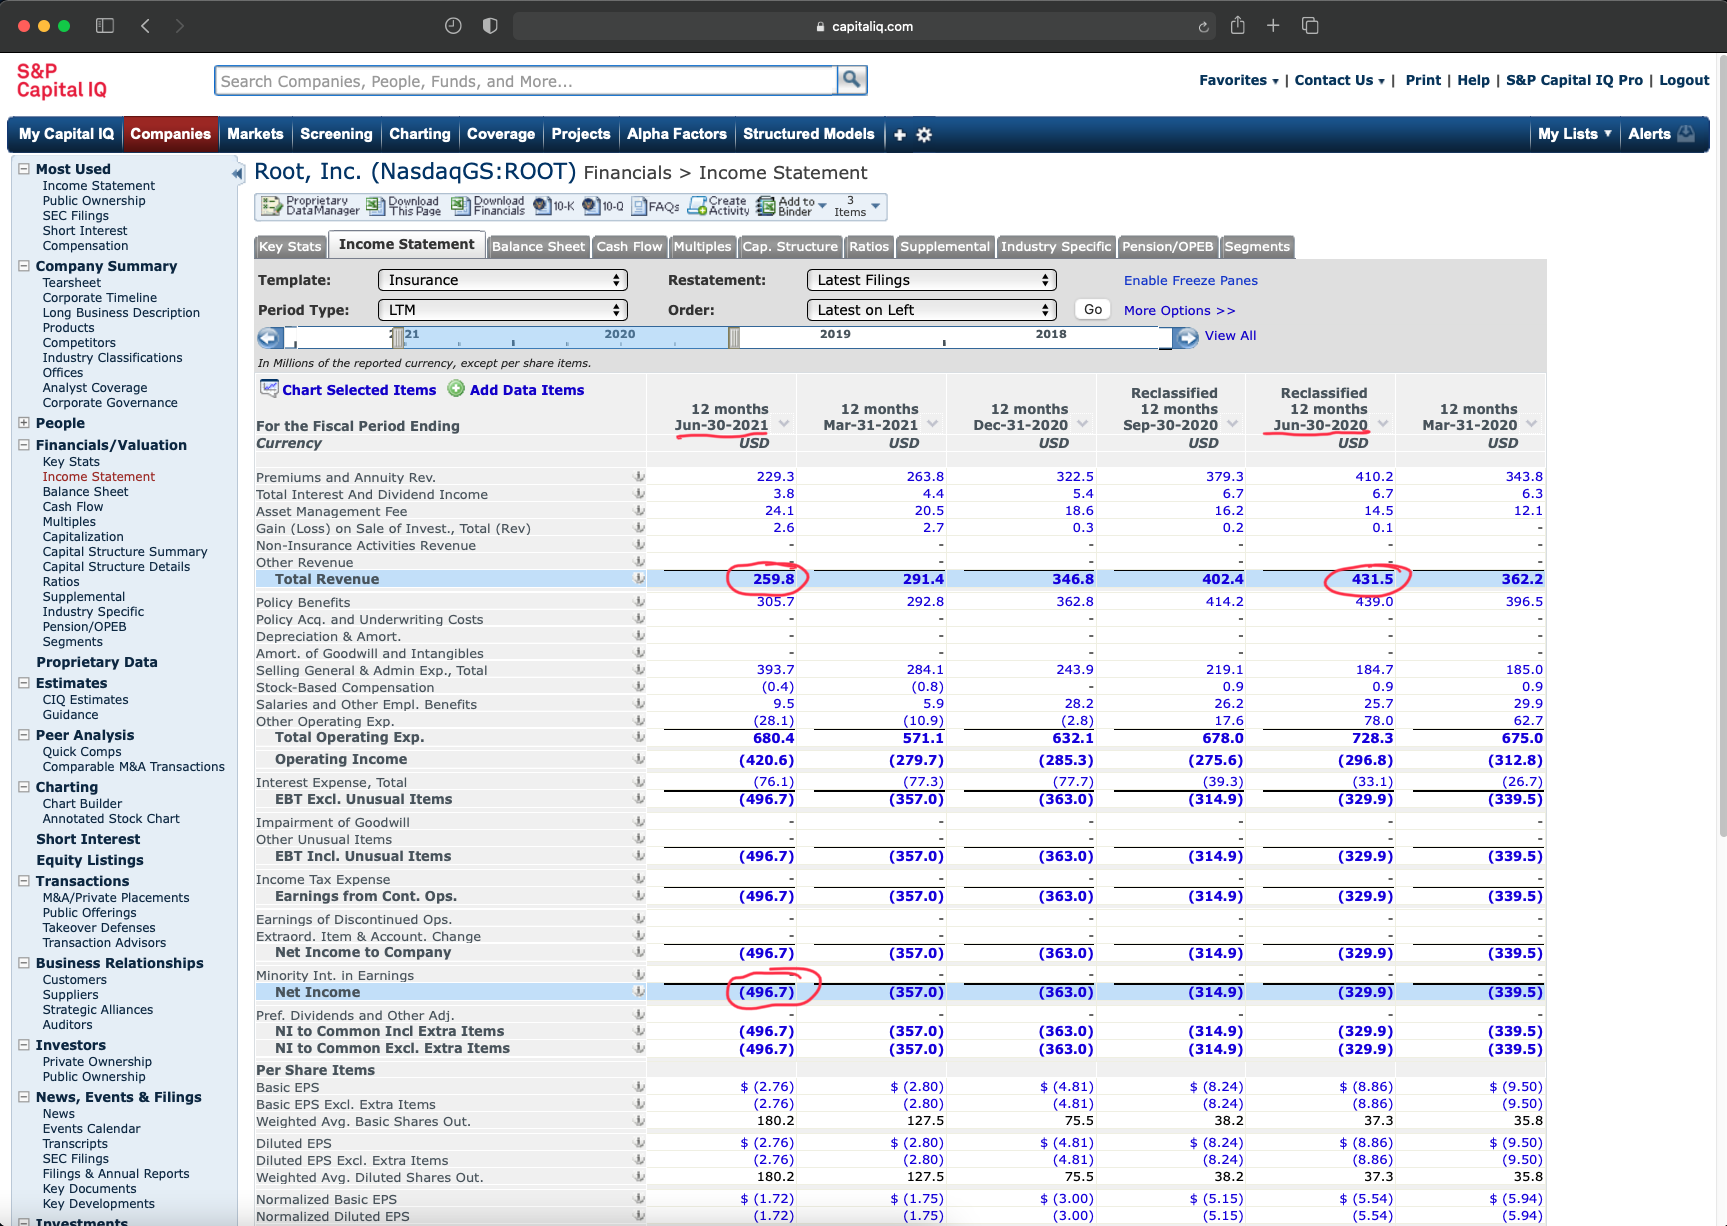Click the Safari address bar
This screenshot has height=1226, width=1727.
864,26
